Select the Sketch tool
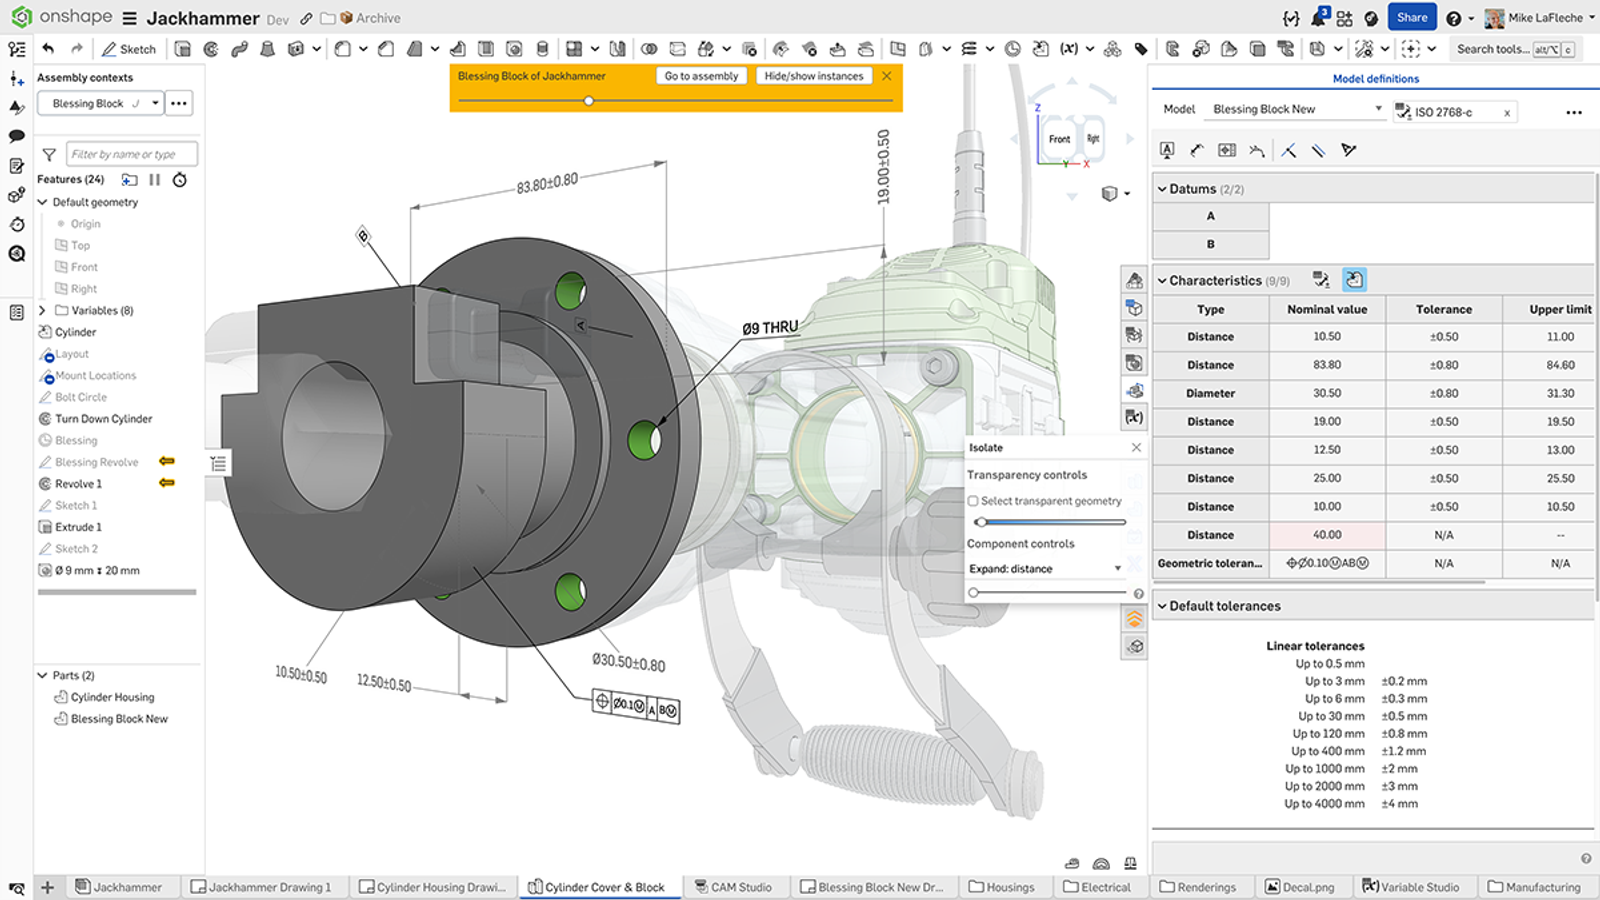 coord(128,48)
